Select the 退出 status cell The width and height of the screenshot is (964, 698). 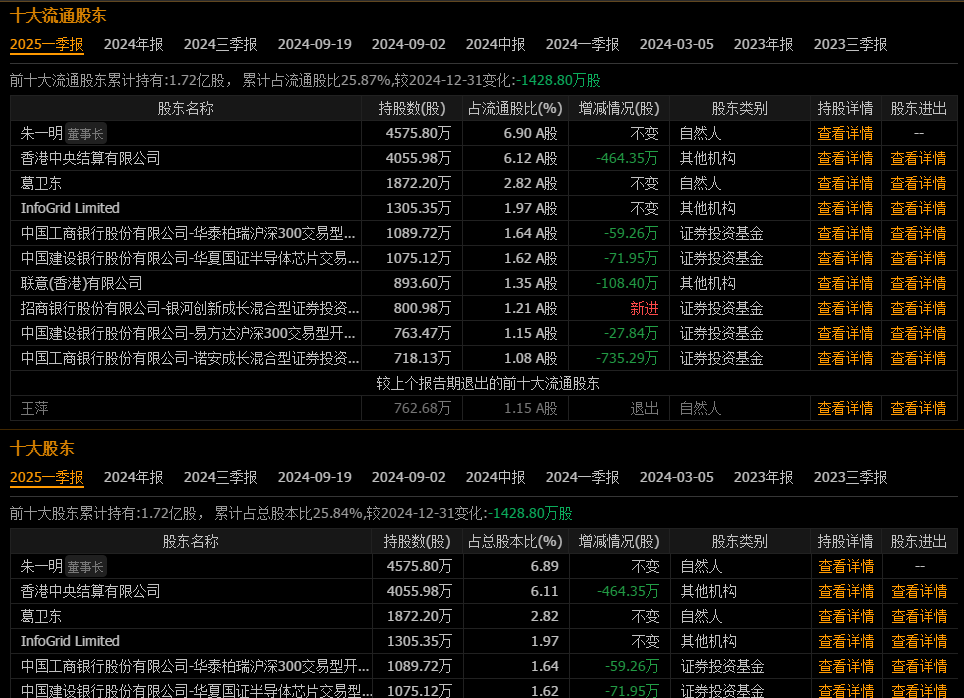point(644,408)
